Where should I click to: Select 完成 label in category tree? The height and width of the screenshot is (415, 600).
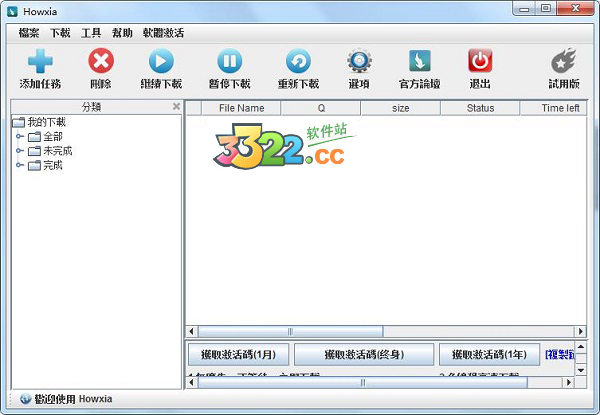[53, 165]
